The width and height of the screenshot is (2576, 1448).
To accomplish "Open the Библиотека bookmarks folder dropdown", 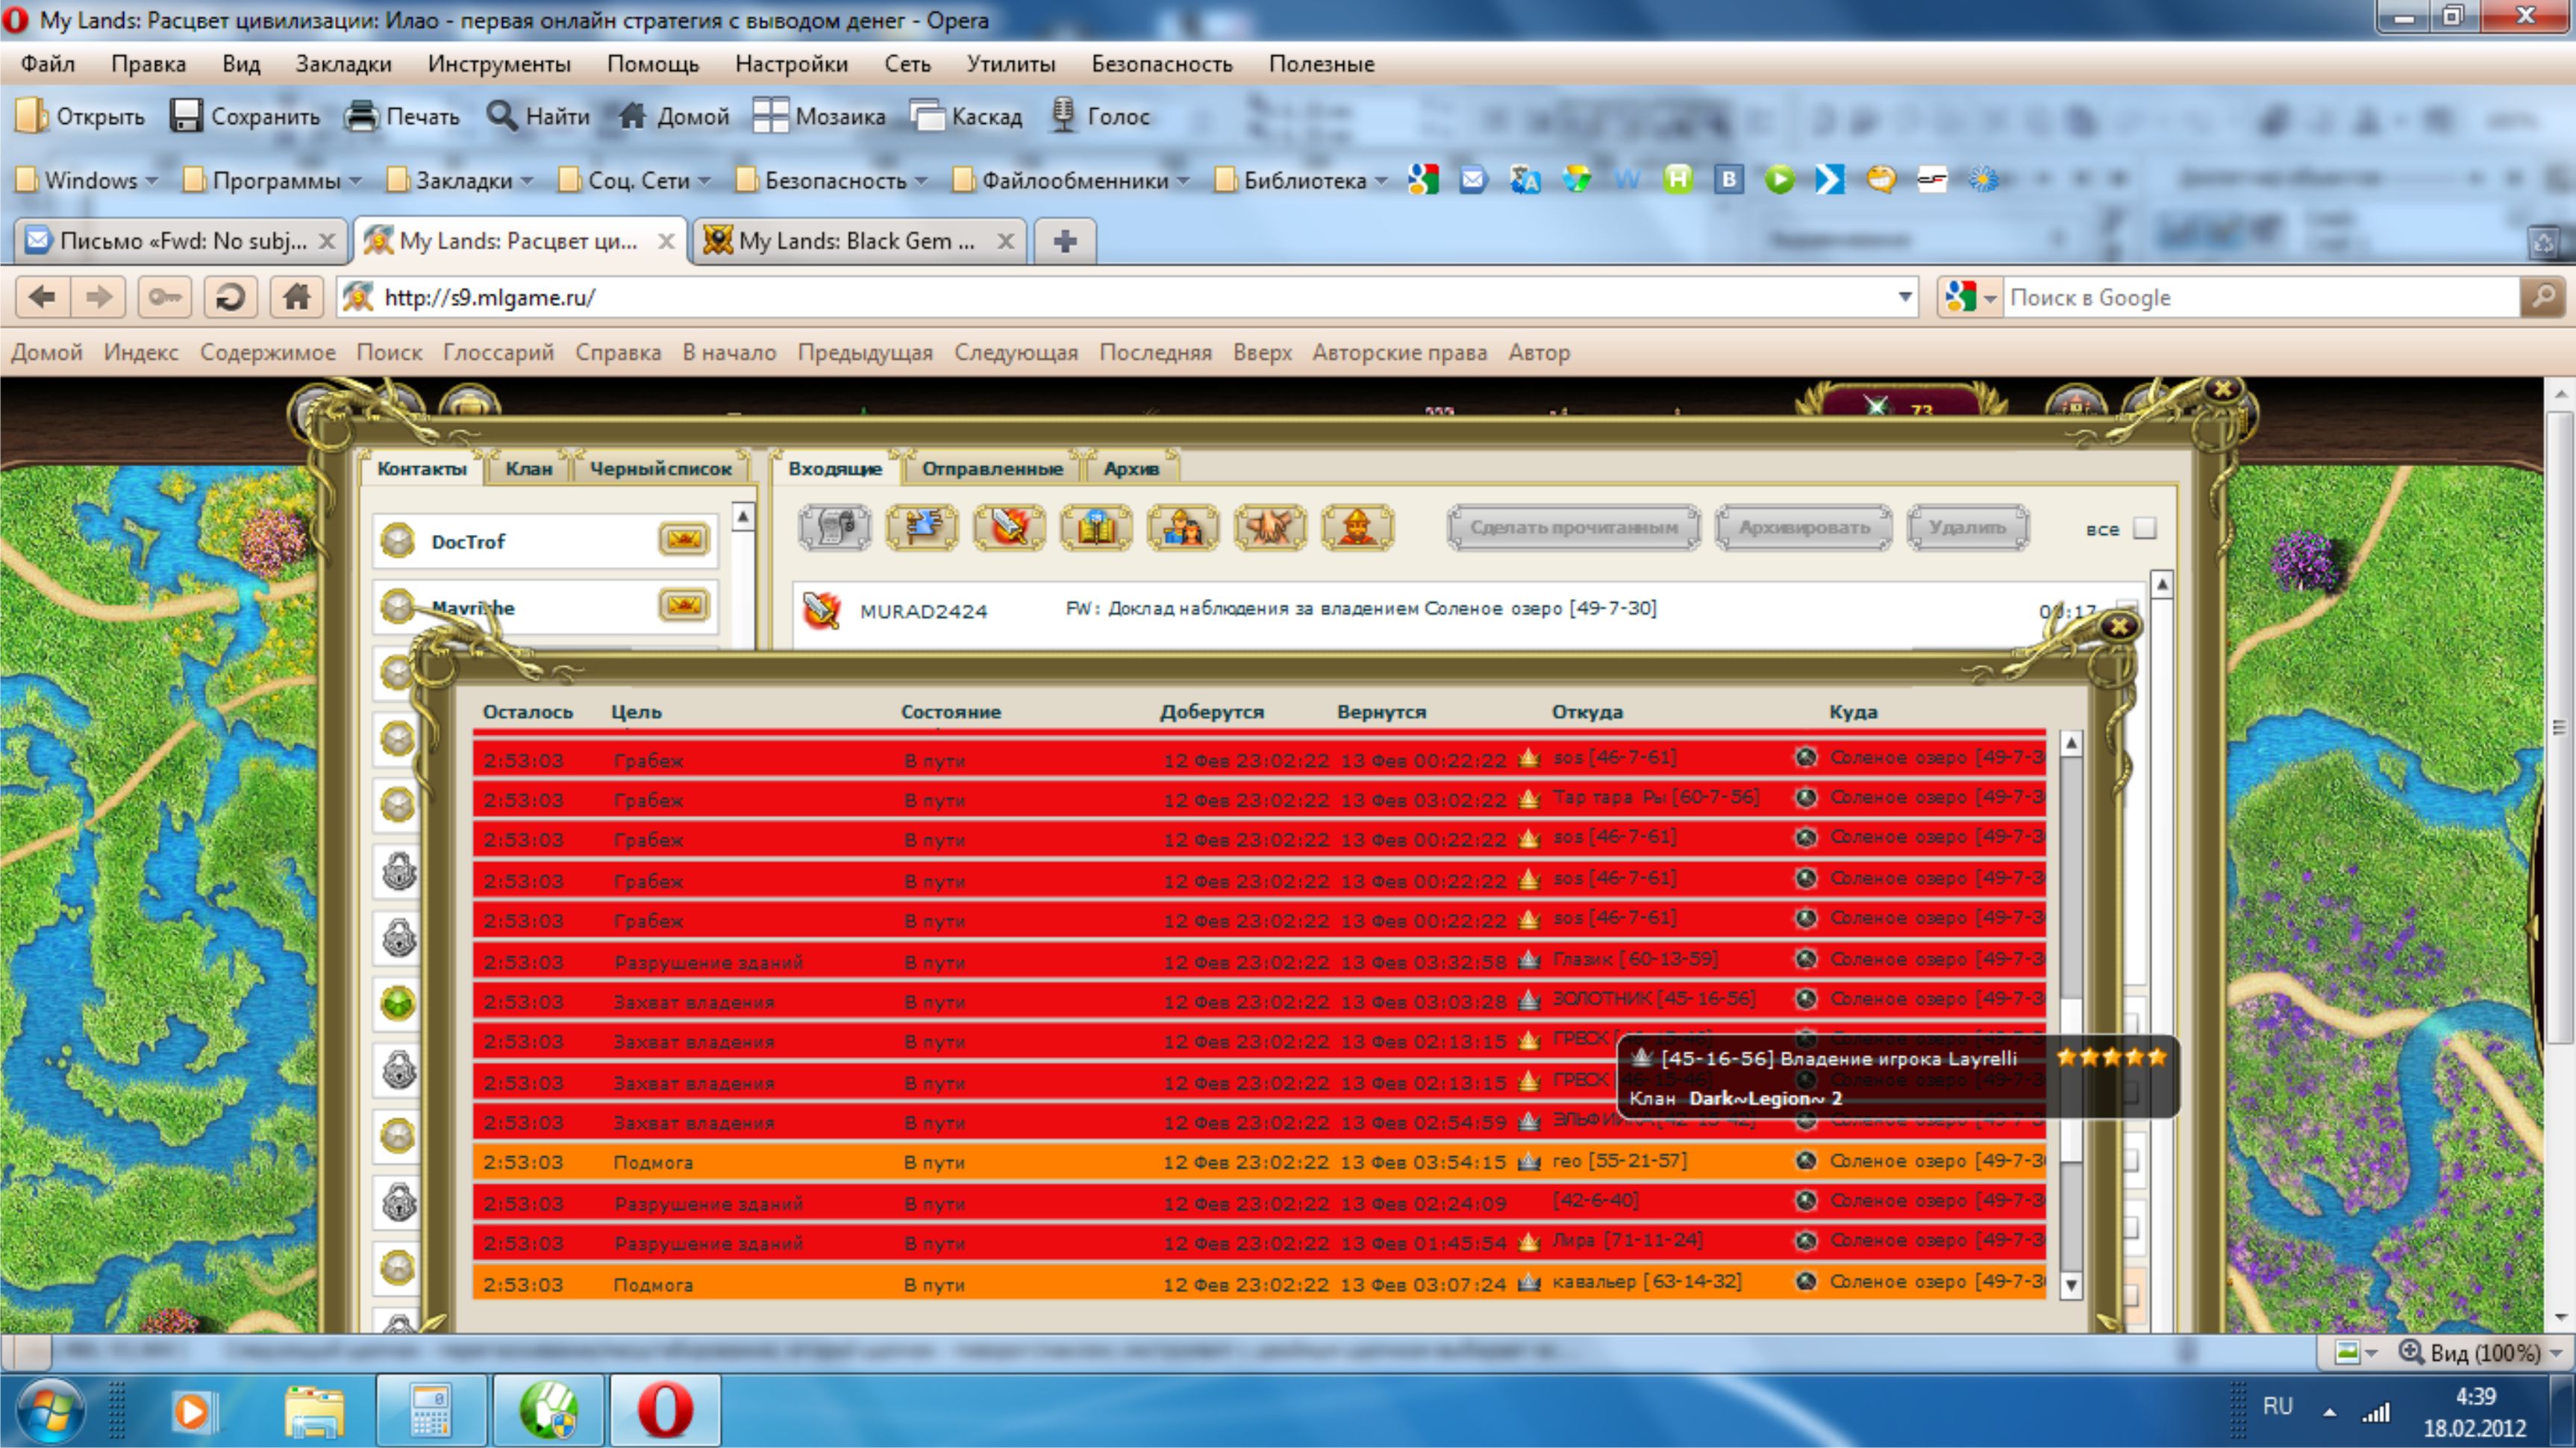I will pyautogui.click(x=1301, y=180).
